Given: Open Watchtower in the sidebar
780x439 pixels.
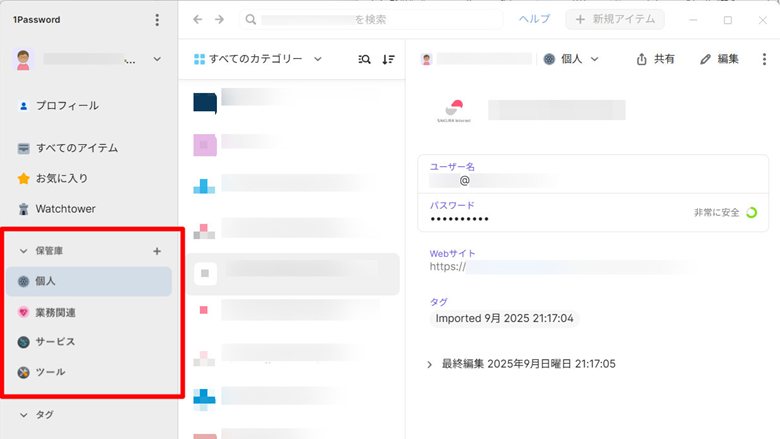Looking at the screenshot, I should click(64, 209).
